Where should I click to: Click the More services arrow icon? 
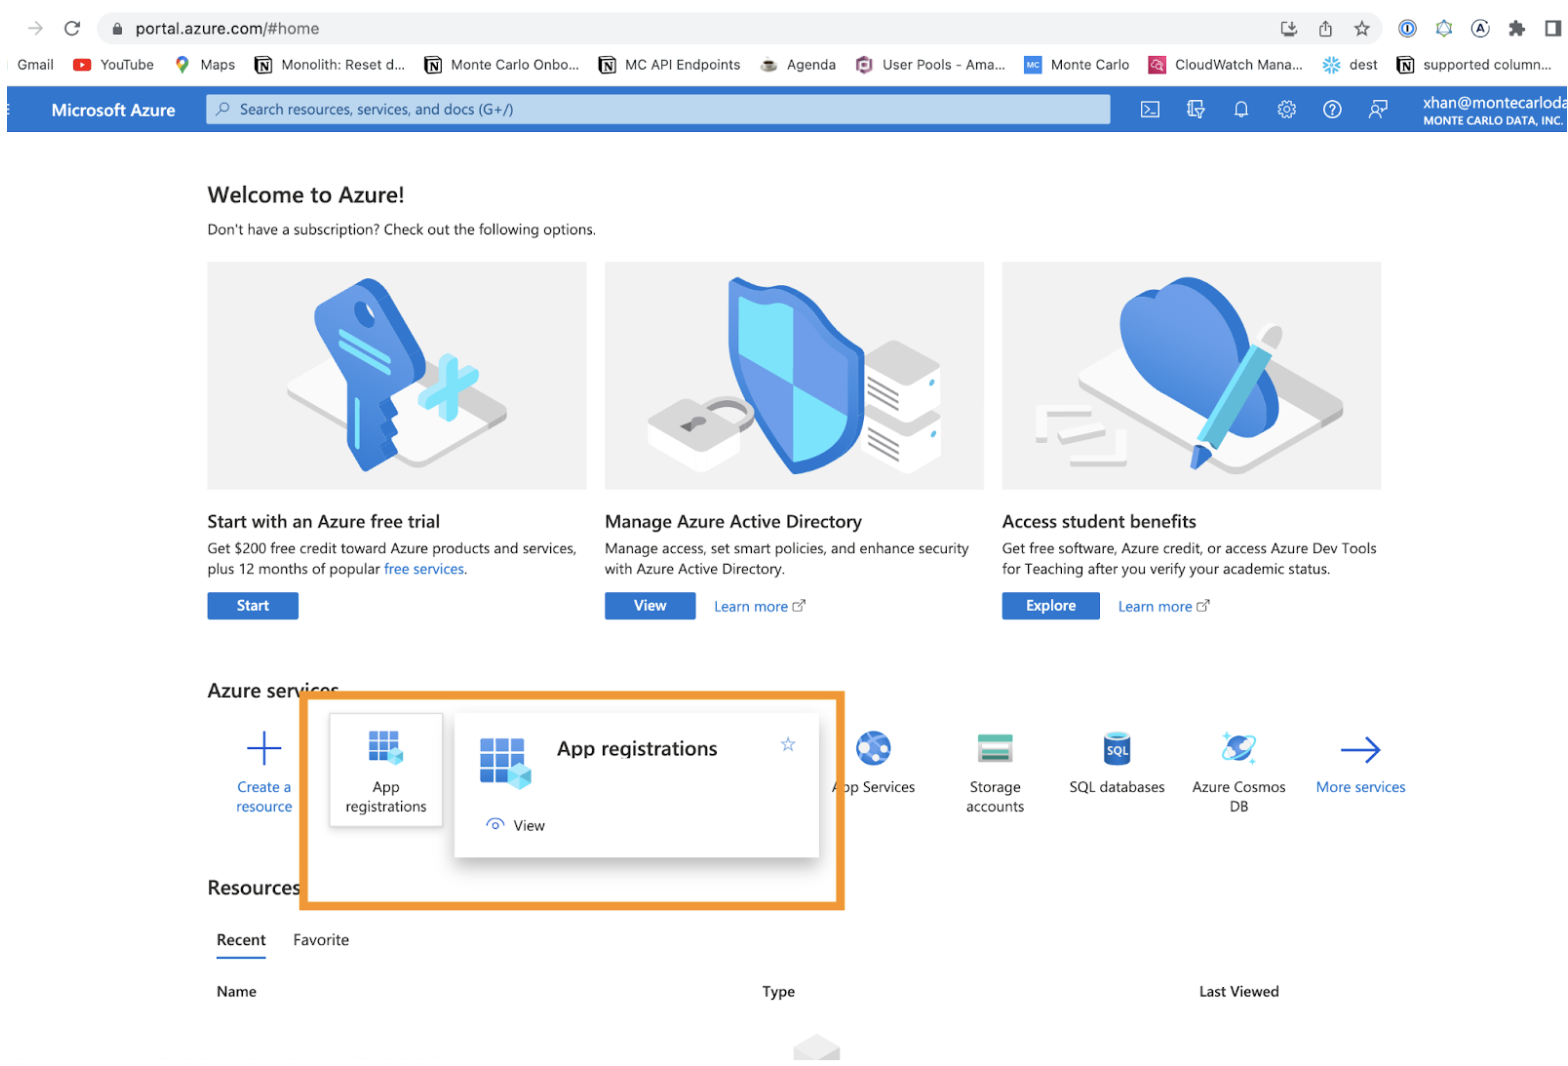[1360, 749]
